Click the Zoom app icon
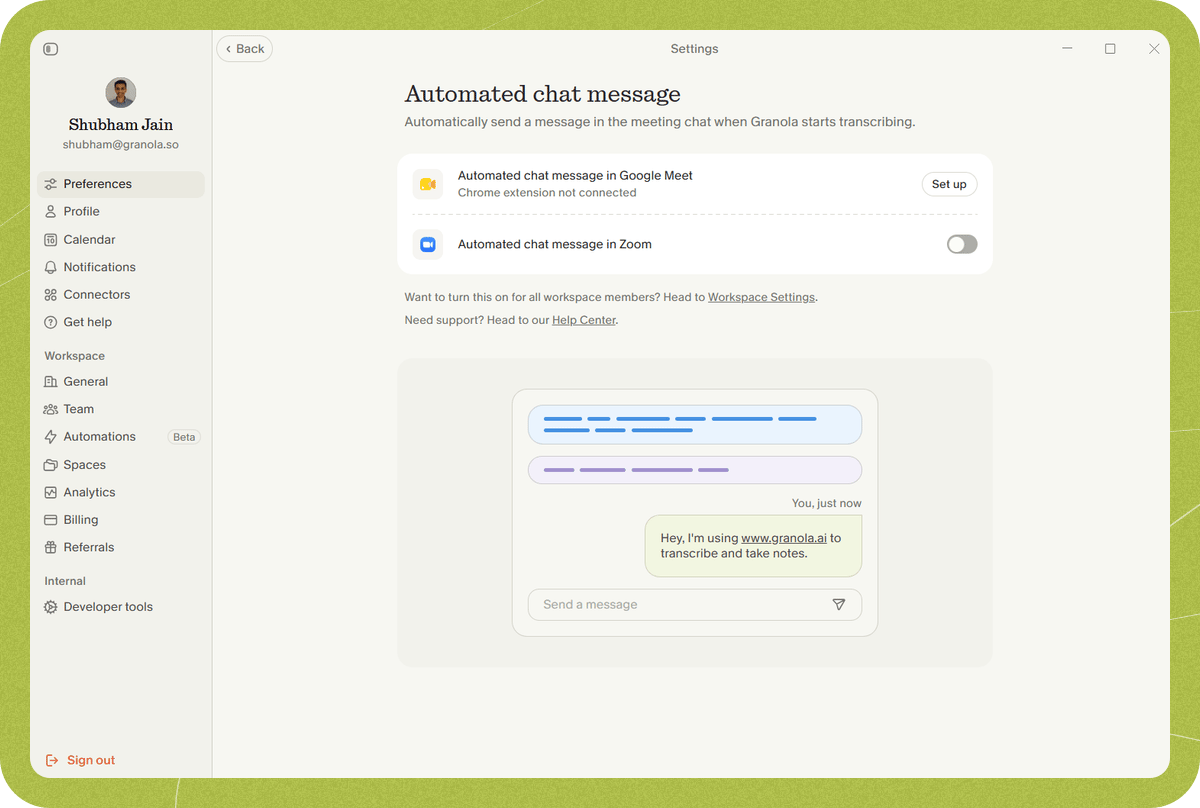1200x808 pixels. [x=428, y=244]
